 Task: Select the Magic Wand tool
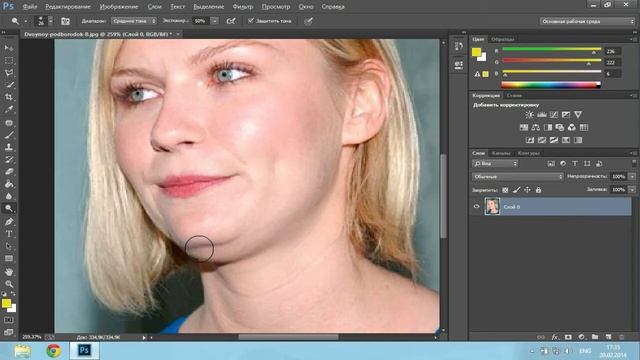click(x=9, y=85)
